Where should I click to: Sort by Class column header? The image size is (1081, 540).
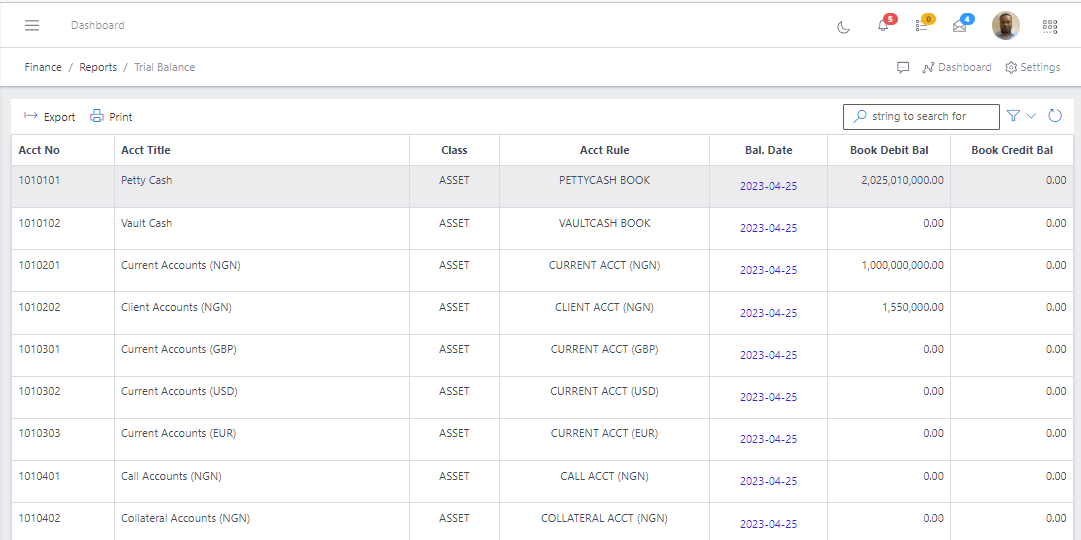point(454,150)
